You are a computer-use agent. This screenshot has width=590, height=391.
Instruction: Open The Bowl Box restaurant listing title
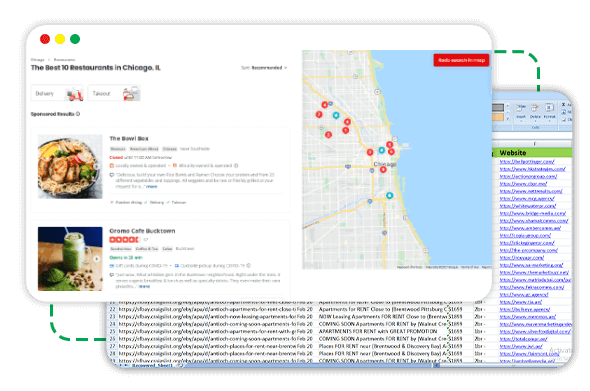point(129,138)
